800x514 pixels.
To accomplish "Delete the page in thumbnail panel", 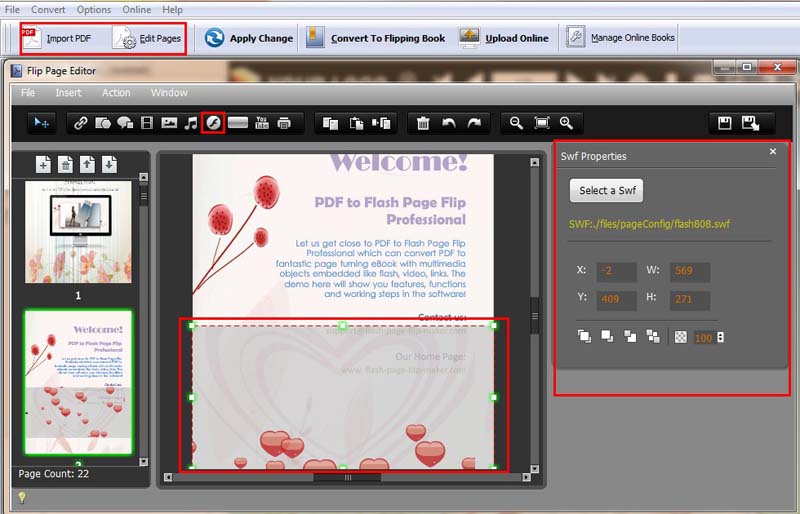I will click(x=65, y=164).
